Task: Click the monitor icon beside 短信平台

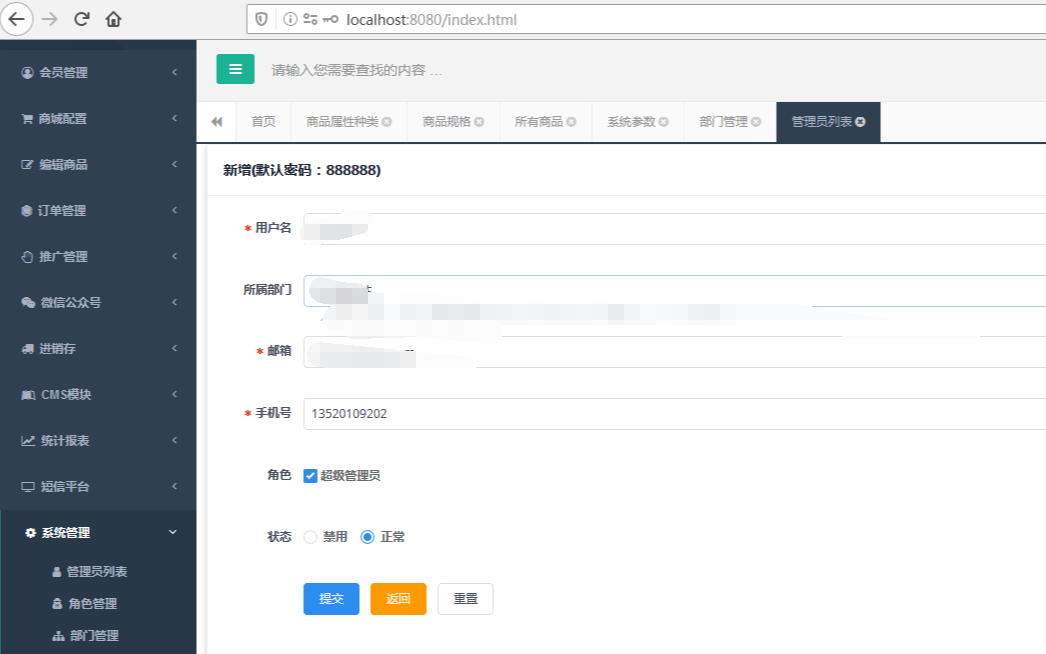Action: [27, 486]
